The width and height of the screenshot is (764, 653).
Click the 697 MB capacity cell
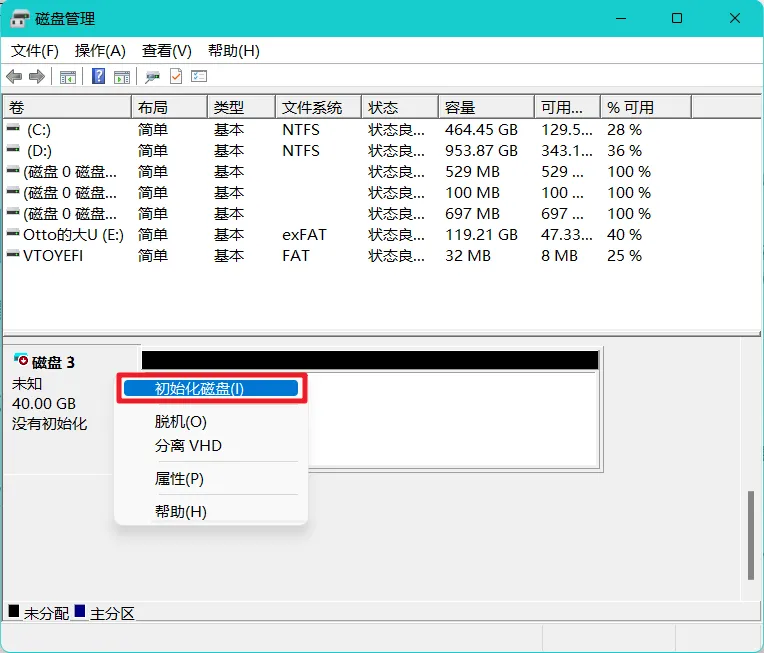[x=473, y=213]
